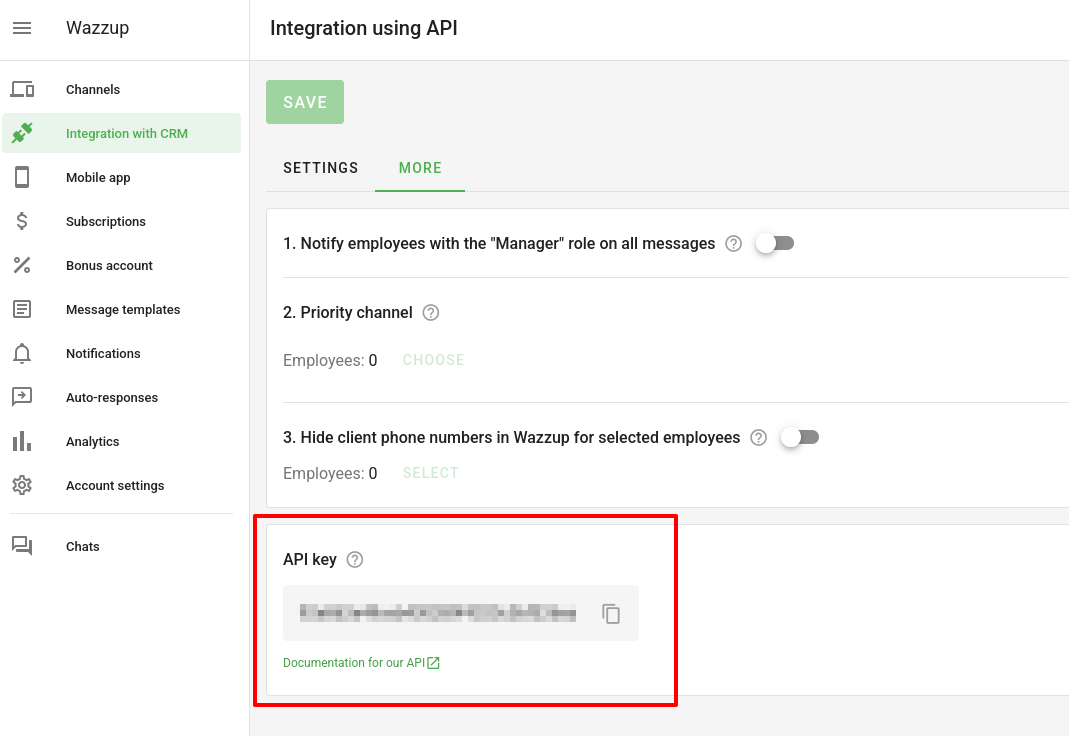Click the Employees: 0 text under Priority channel

(330, 360)
